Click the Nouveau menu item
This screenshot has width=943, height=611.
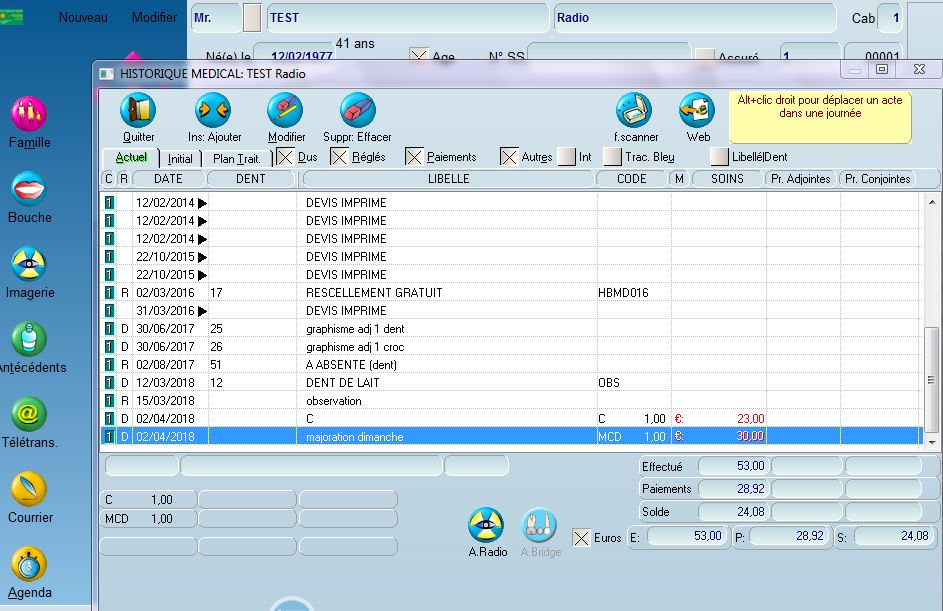click(83, 18)
